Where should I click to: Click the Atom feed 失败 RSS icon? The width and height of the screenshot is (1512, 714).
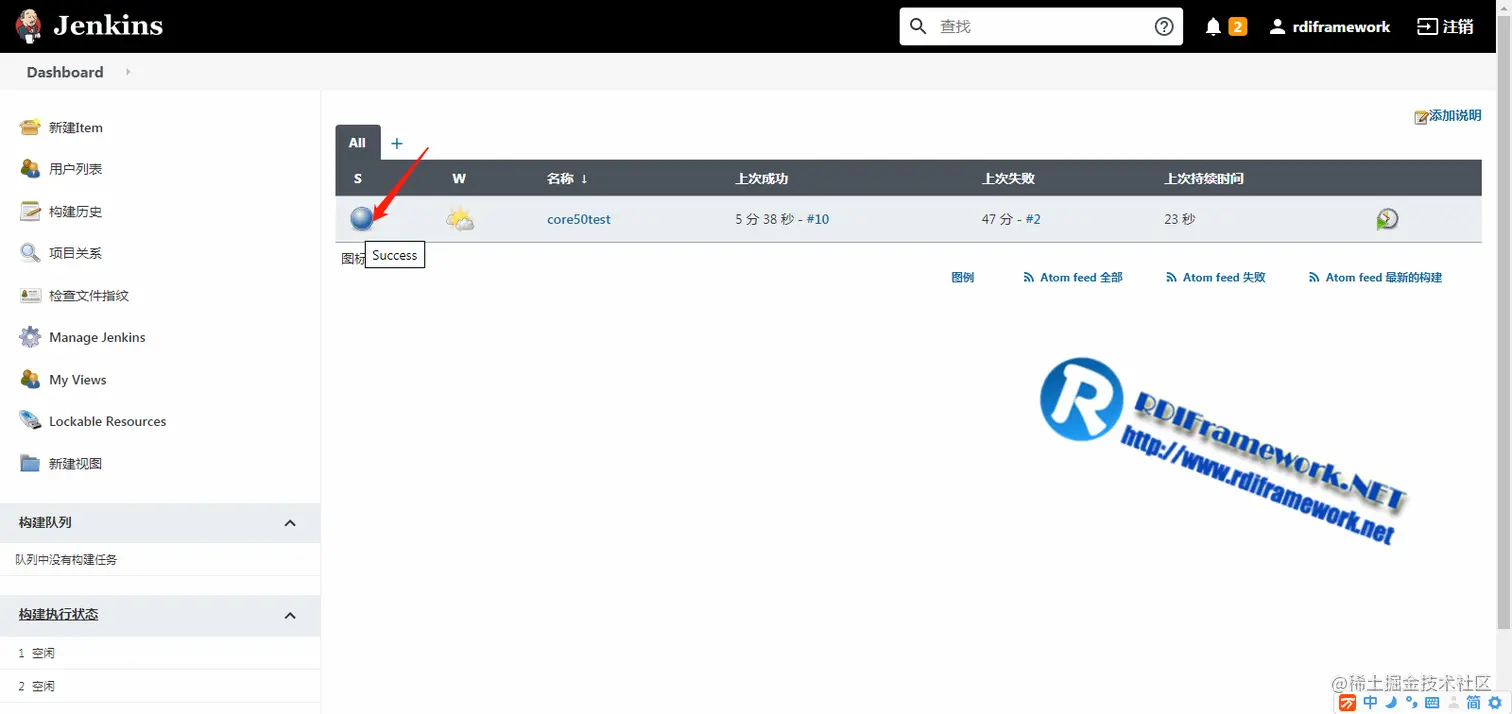[1171, 277]
